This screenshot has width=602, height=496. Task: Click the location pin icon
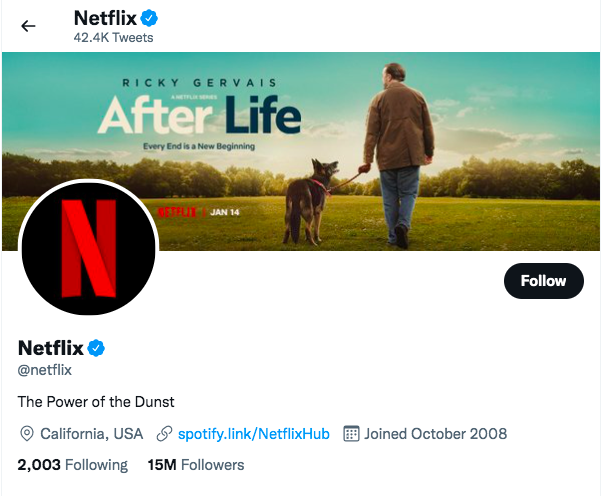[27, 434]
